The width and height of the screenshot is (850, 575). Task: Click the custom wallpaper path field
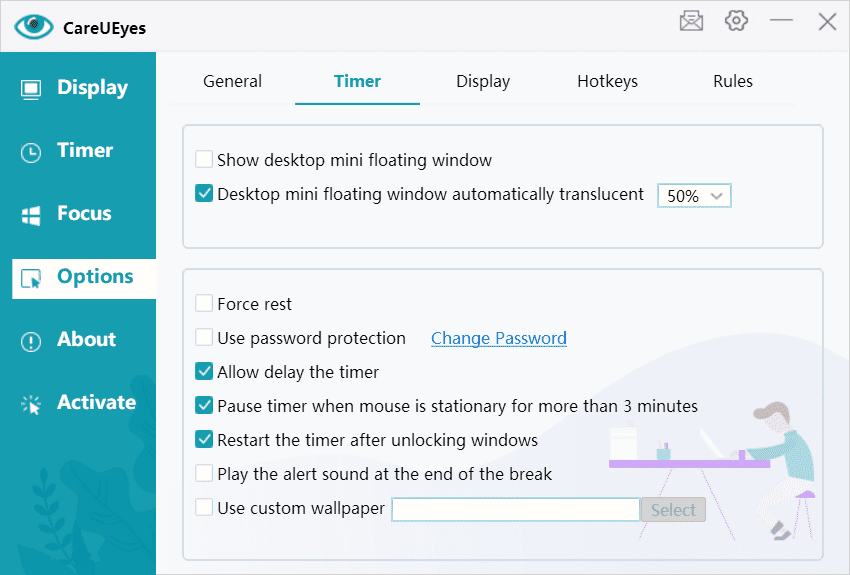tap(515, 510)
